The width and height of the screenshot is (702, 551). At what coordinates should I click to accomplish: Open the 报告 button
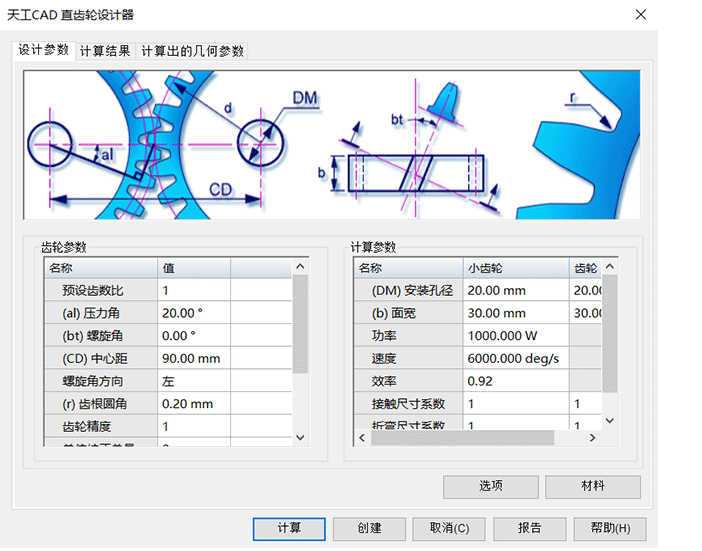click(x=530, y=529)
